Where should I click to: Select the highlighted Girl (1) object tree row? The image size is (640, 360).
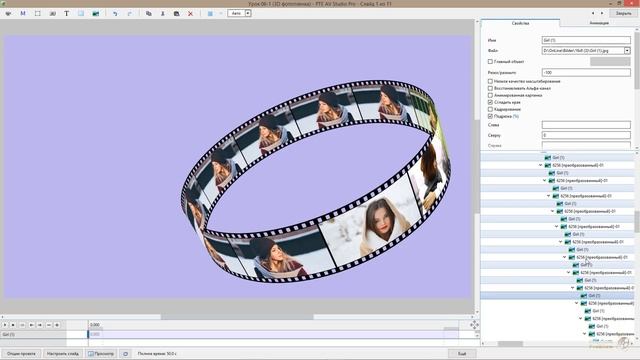(x=558, y=296)
